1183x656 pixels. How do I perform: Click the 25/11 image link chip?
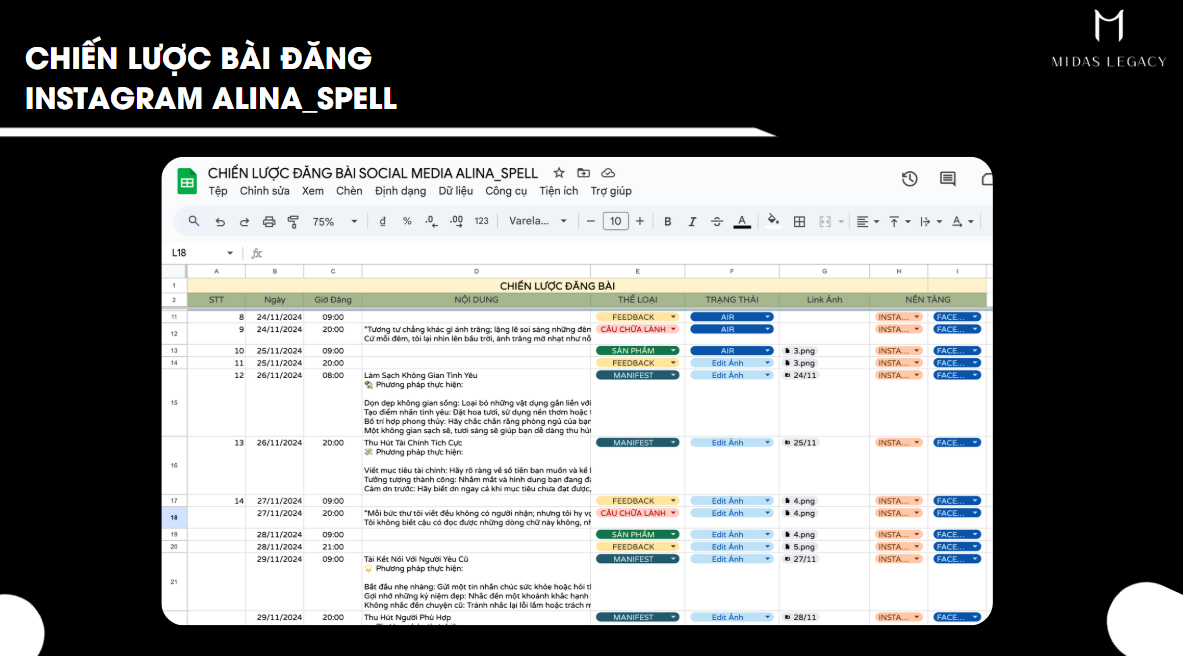802,442
